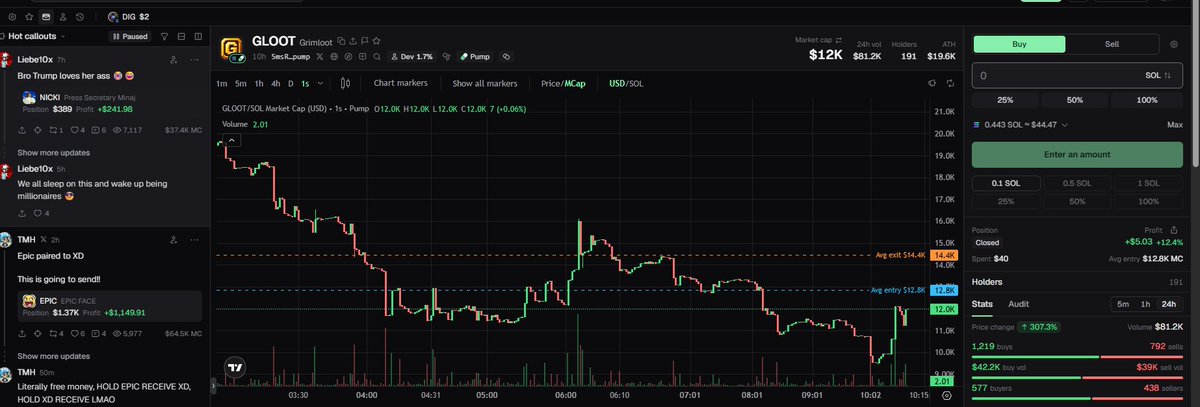
Task: Click the Enter an amount button
Action: pos(1077,154)
